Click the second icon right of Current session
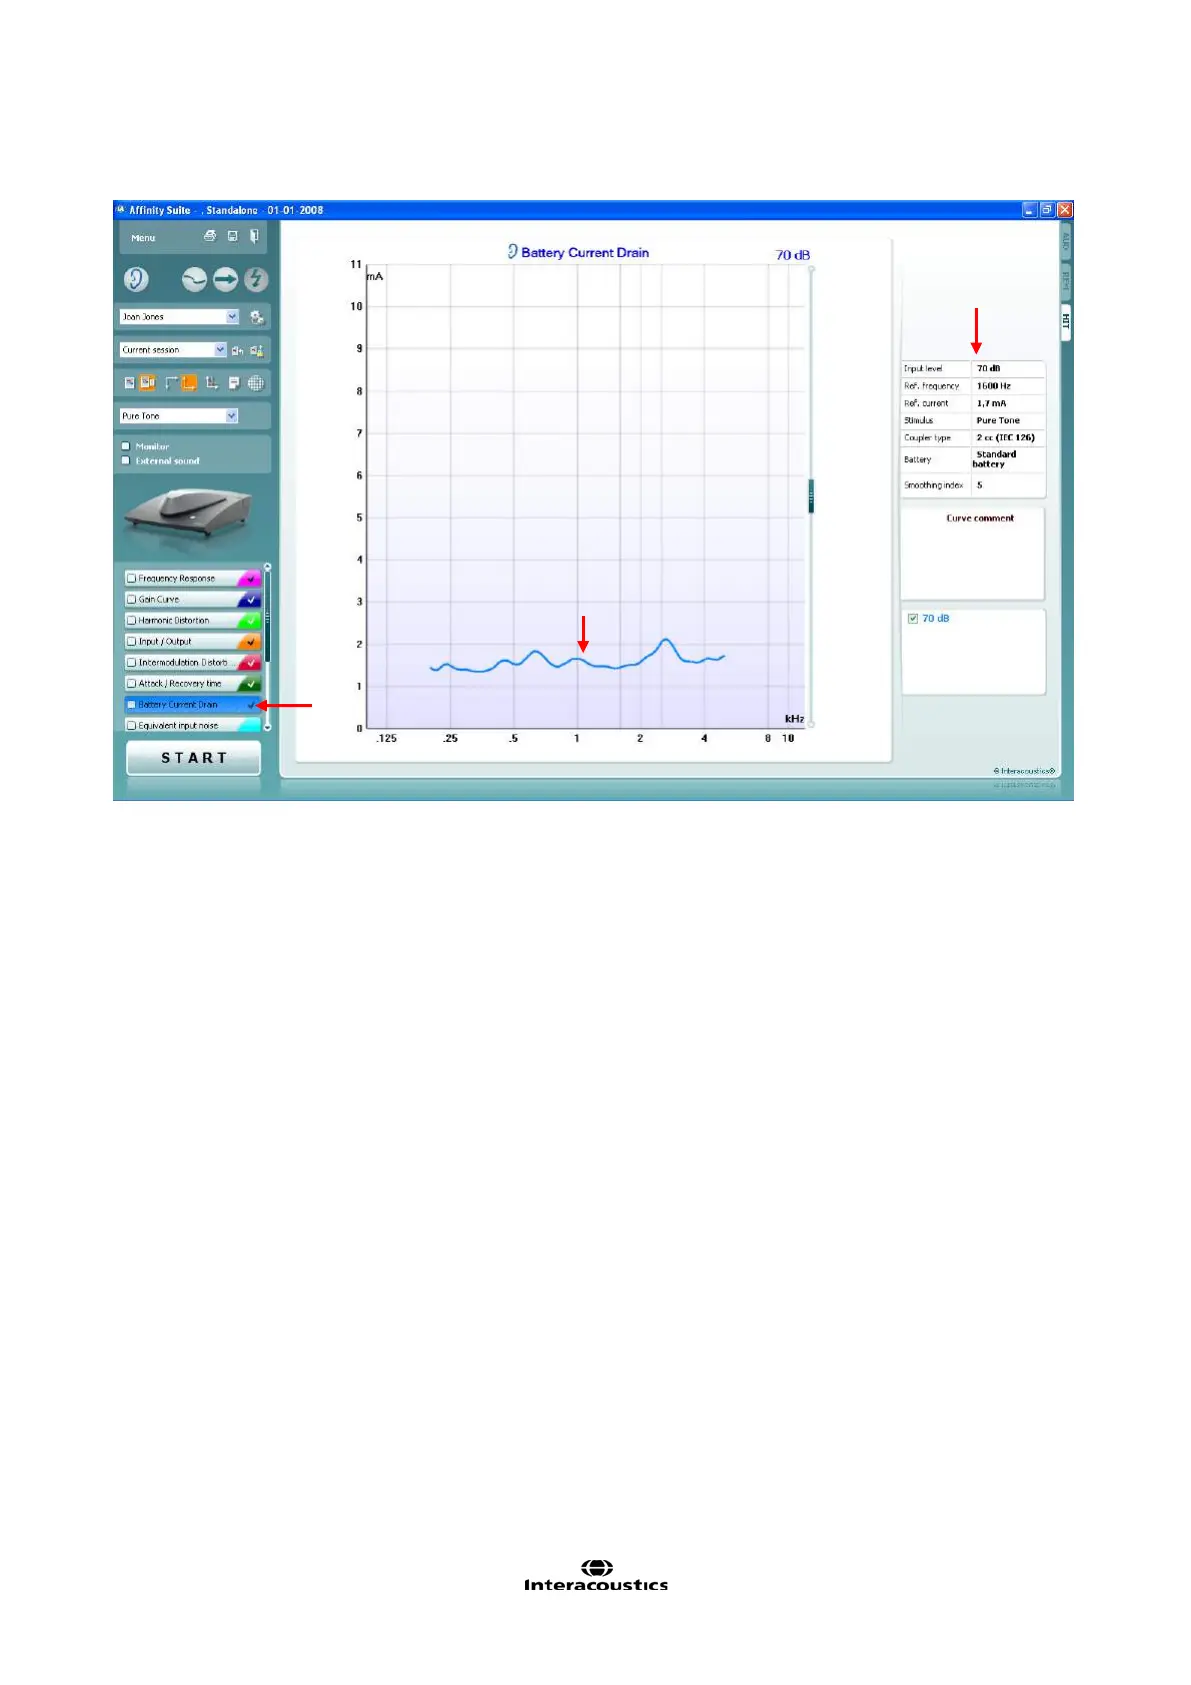This screenshot has width=1191, height=1685. [x=257, y=350]
